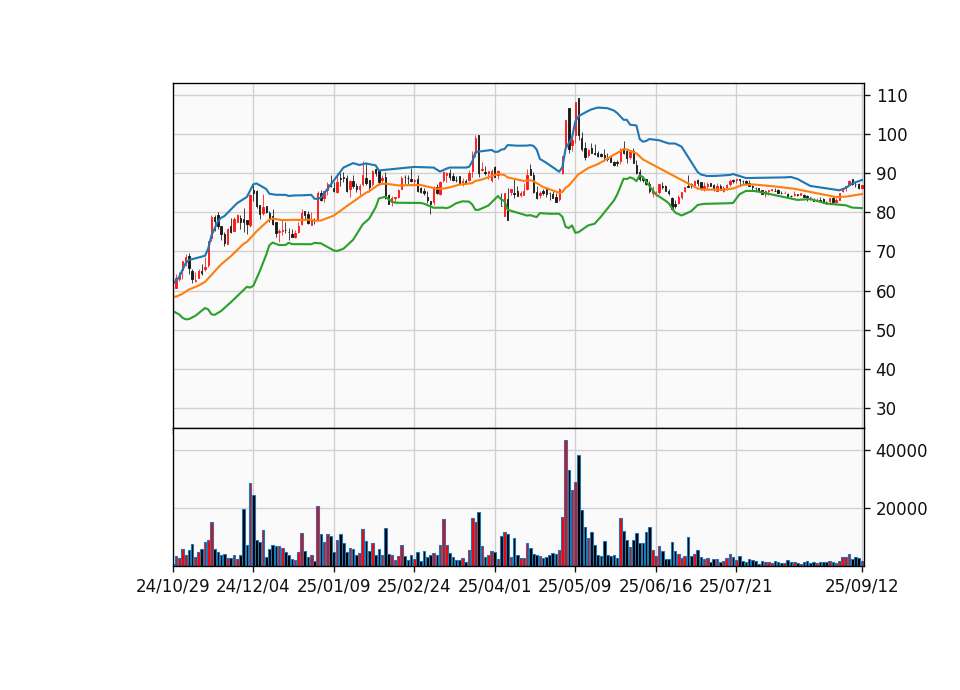This screenshot has width=960, height=690.
Task: Click the 50 price axis label
Action: (x=887, y=331)
